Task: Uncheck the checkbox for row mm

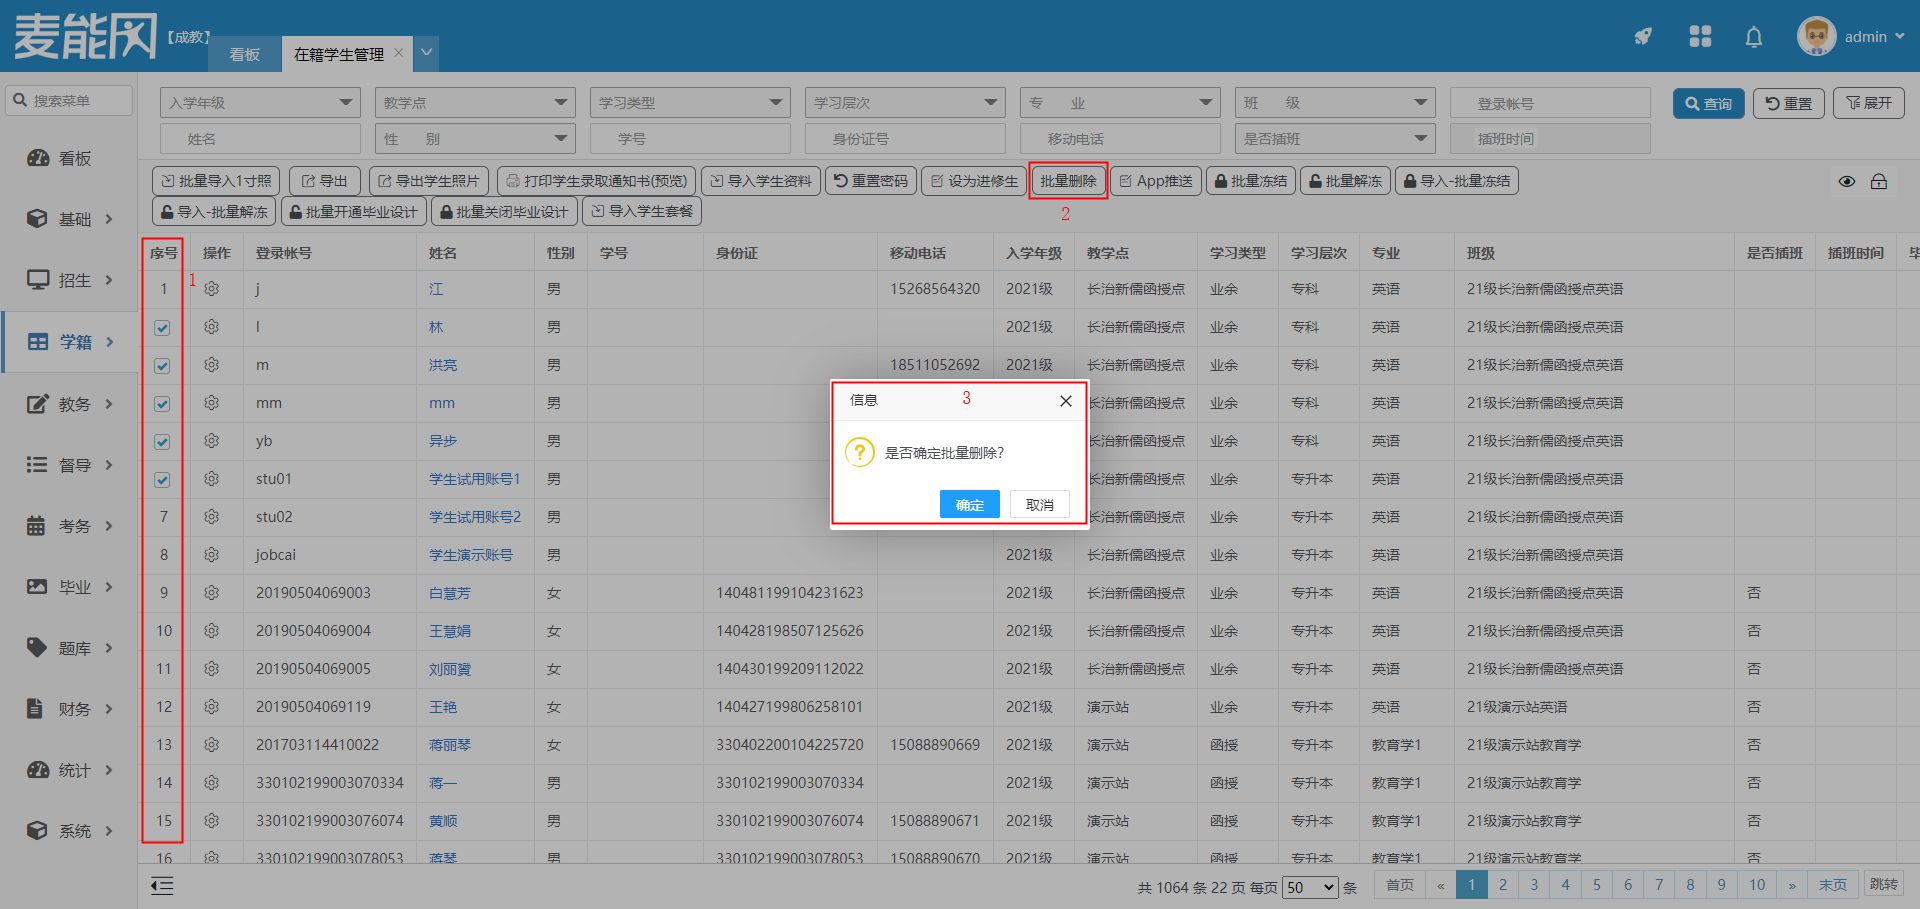Action: tap(162, 404)
